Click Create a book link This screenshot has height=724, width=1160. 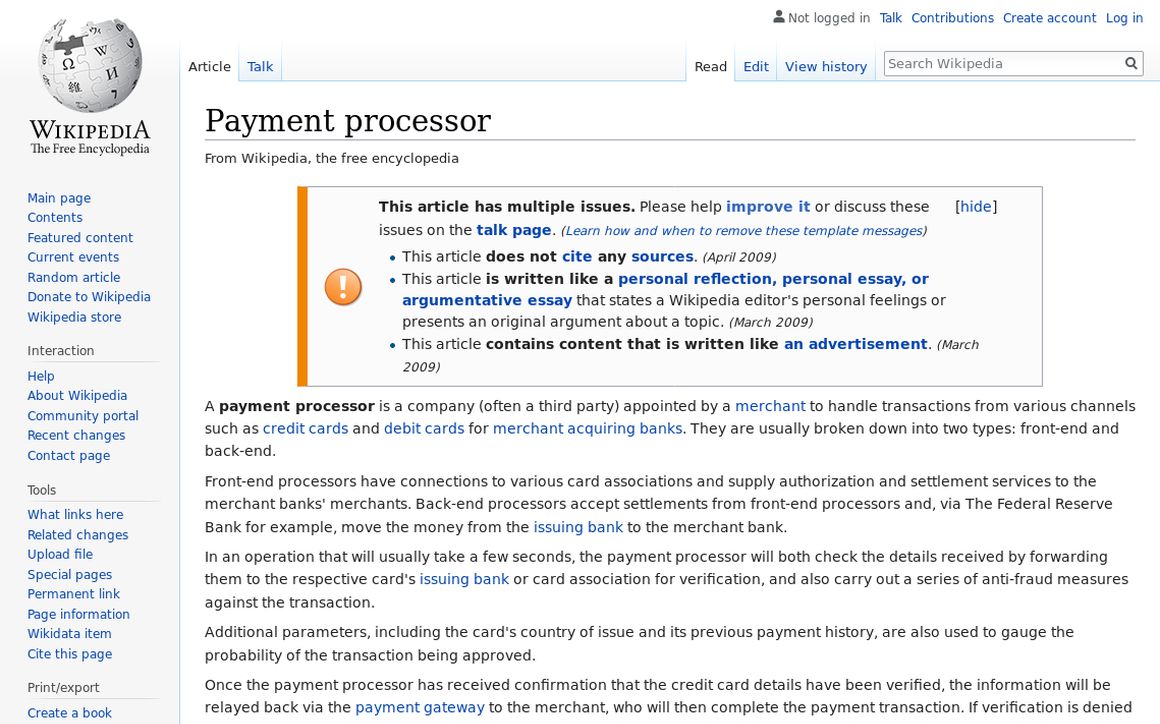(x=70, y=713)
